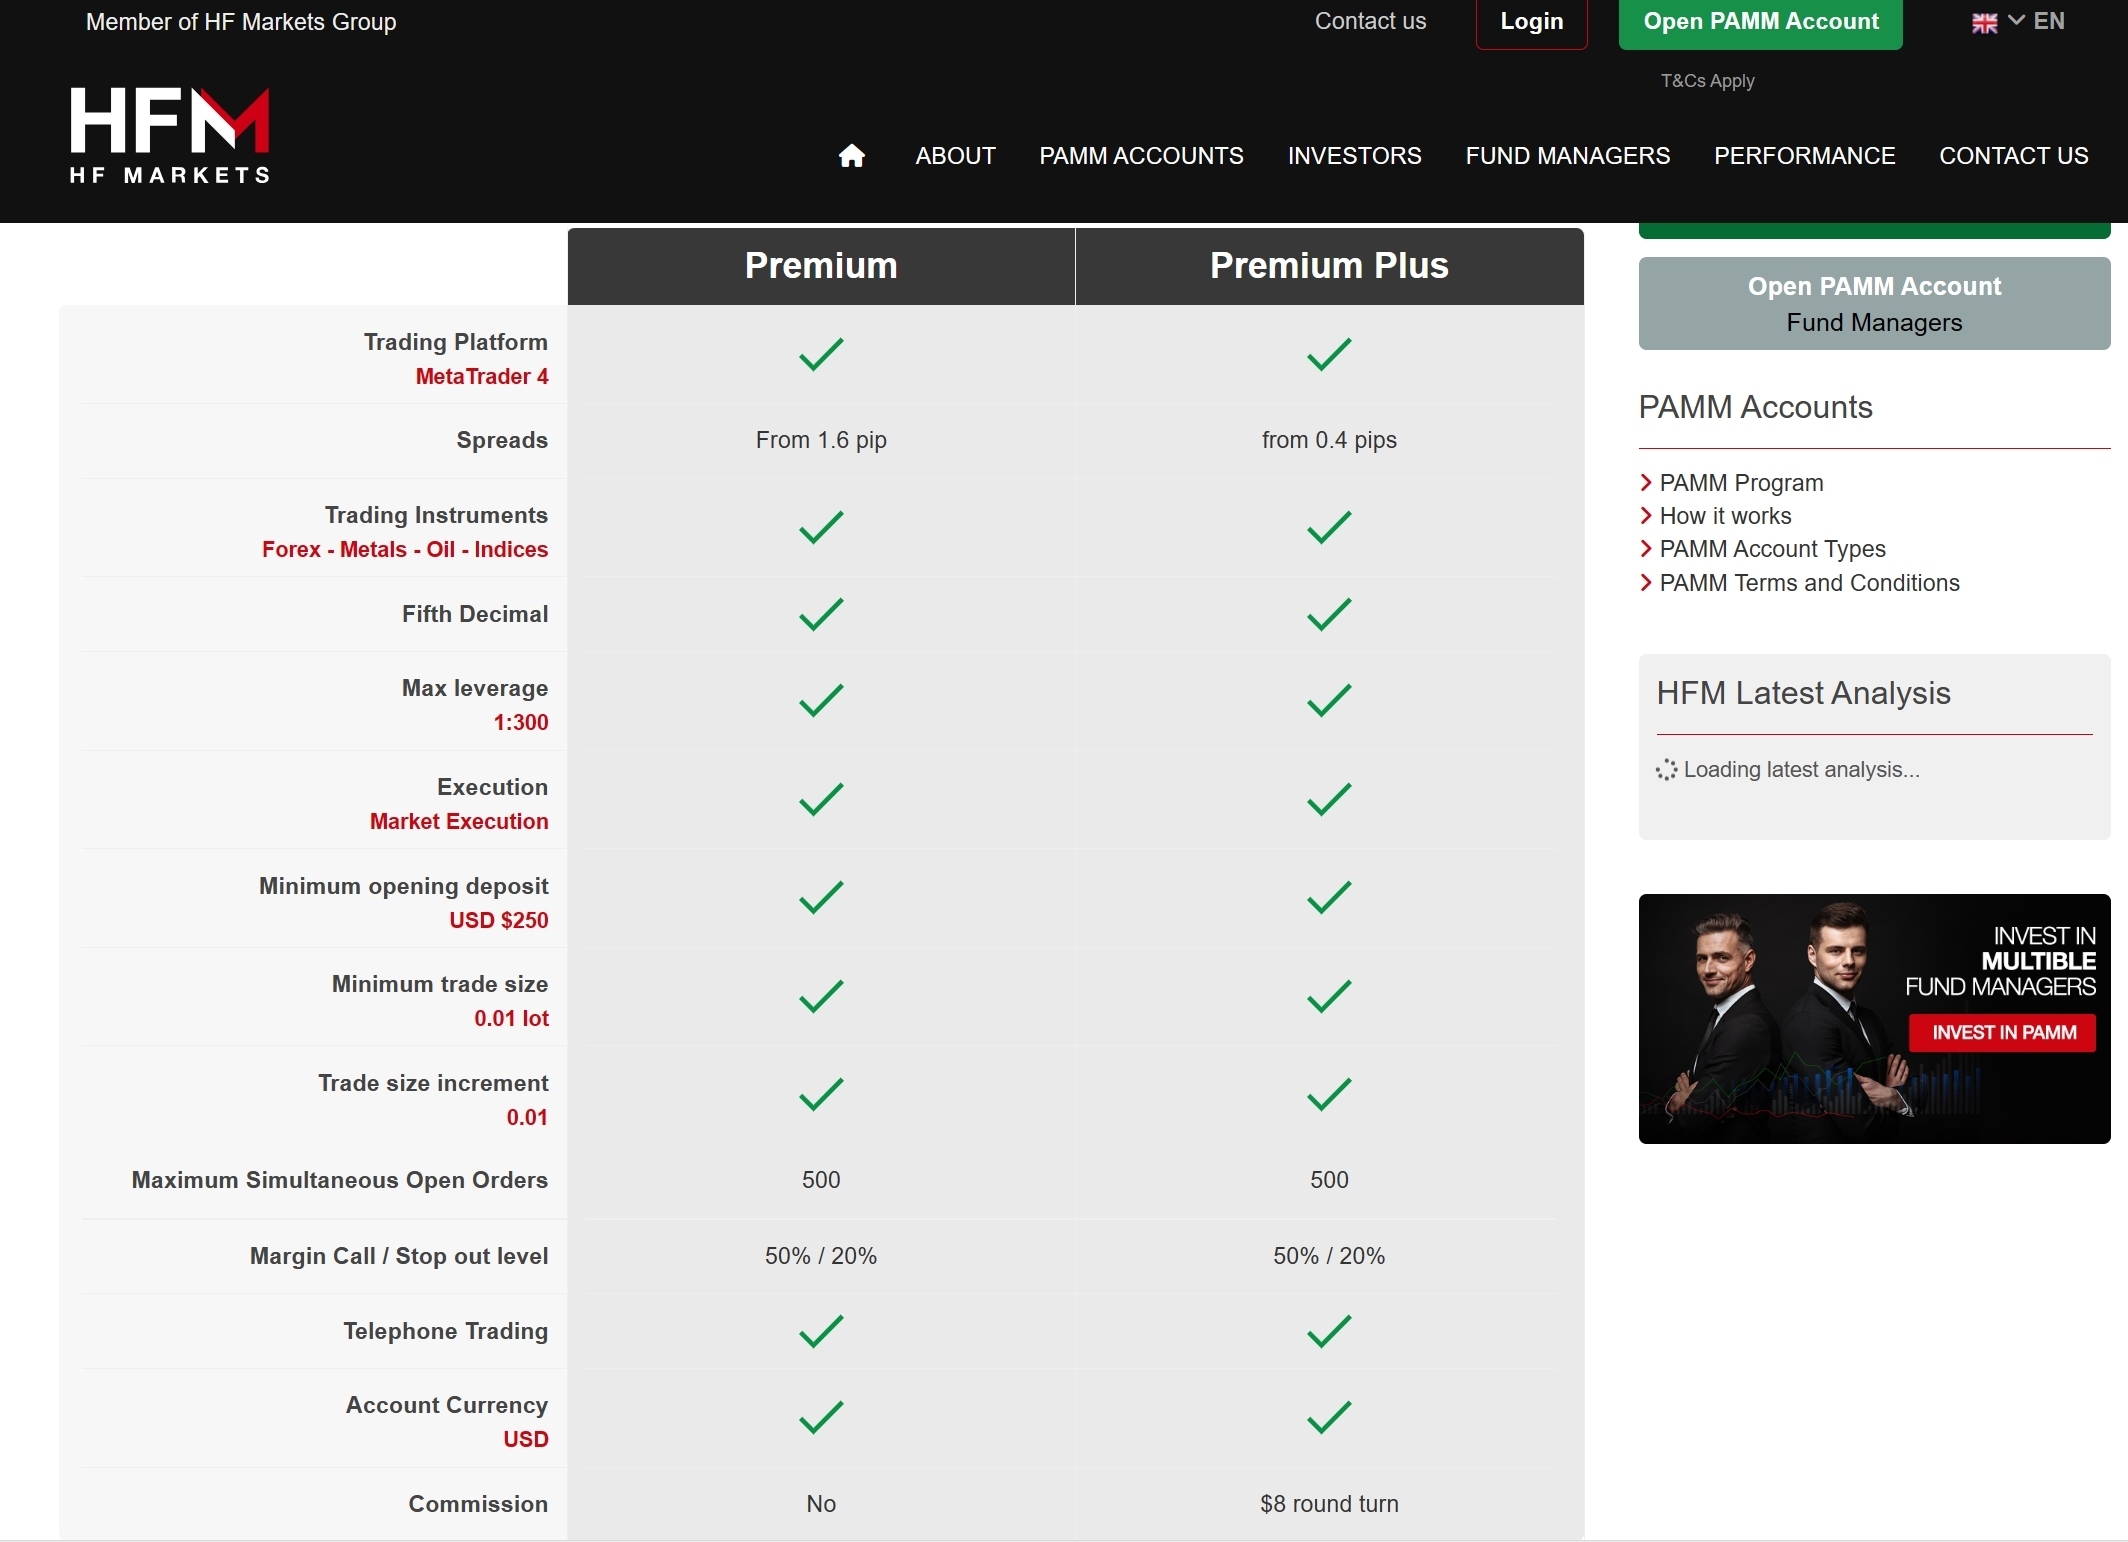Click the 'Forex - Metals - Oil - Indices' label

(x=405, y=550)
